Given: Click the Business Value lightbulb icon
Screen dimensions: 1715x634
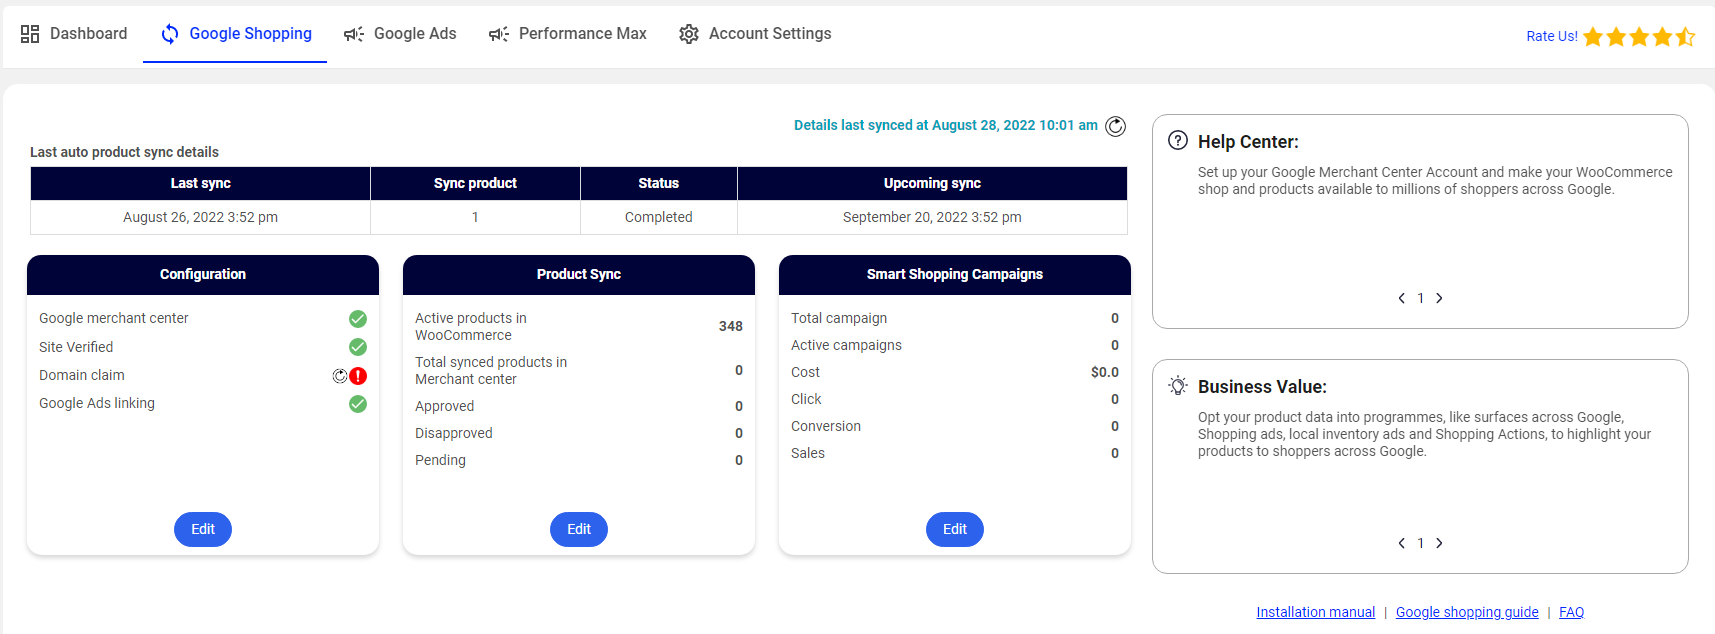Looking at the screenshot, I should click(x=1178, y=386).
